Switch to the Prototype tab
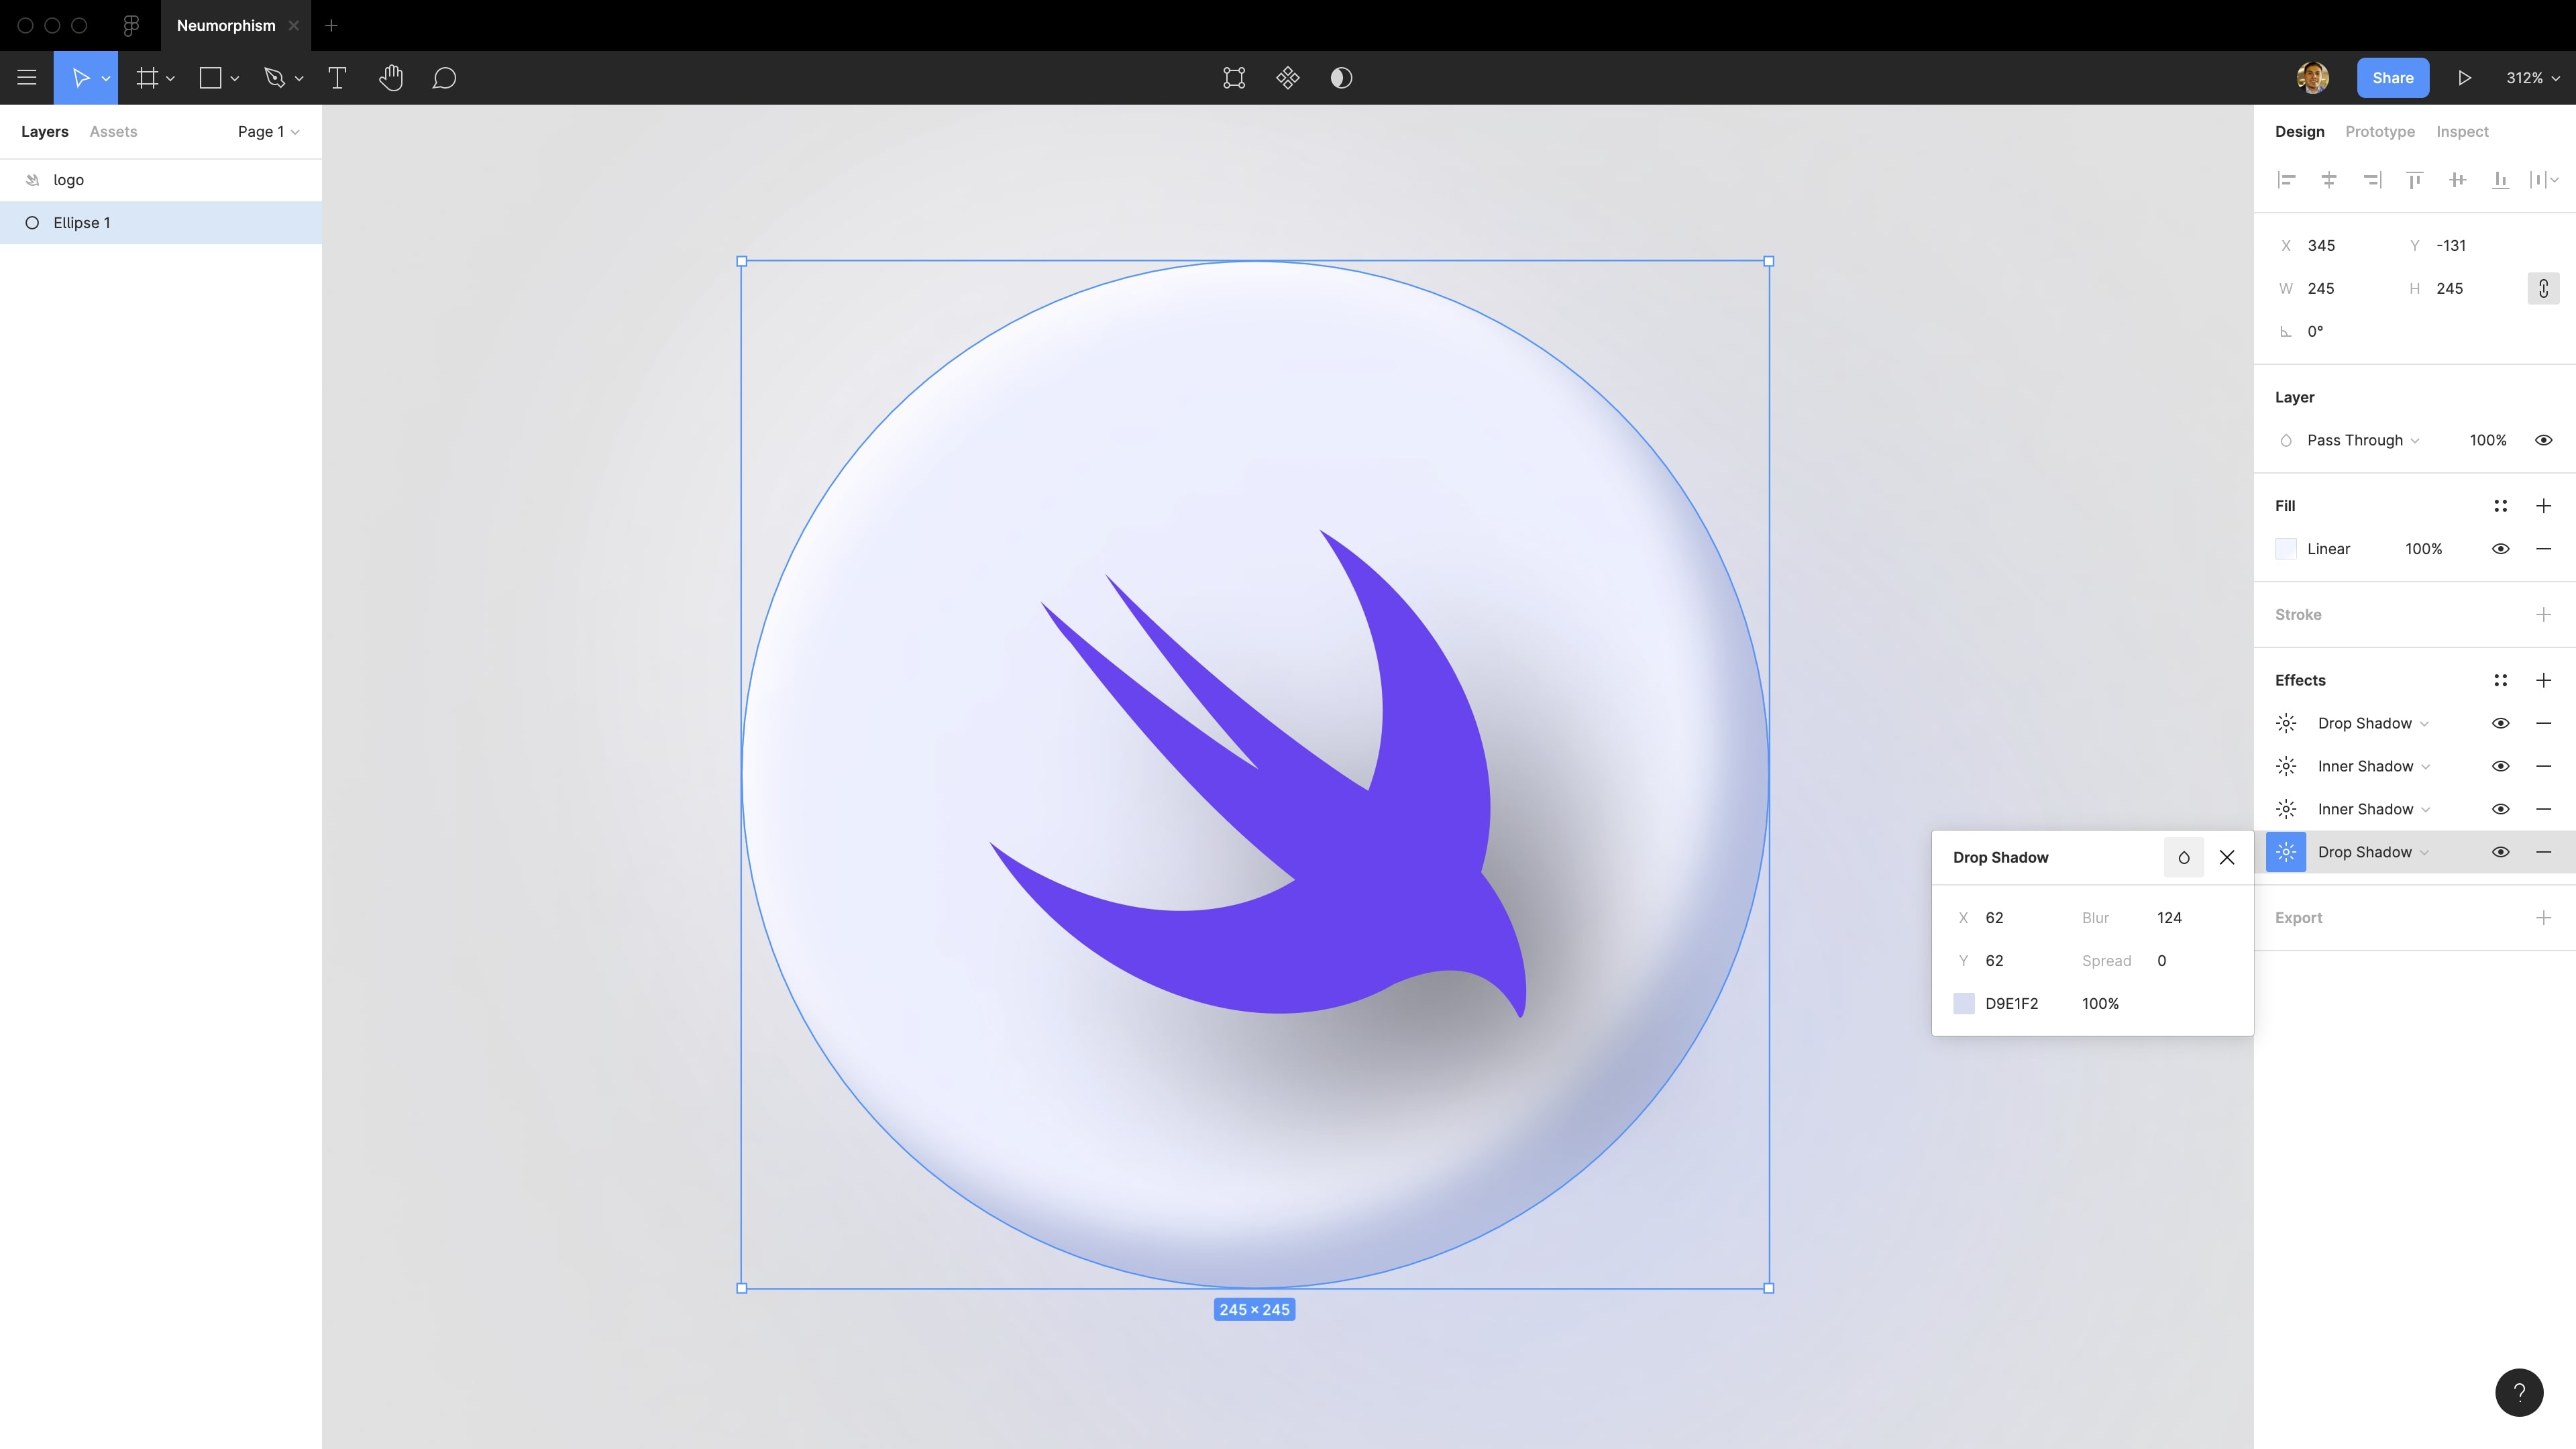2576x1449 pixels. (x=2379, y=132)
